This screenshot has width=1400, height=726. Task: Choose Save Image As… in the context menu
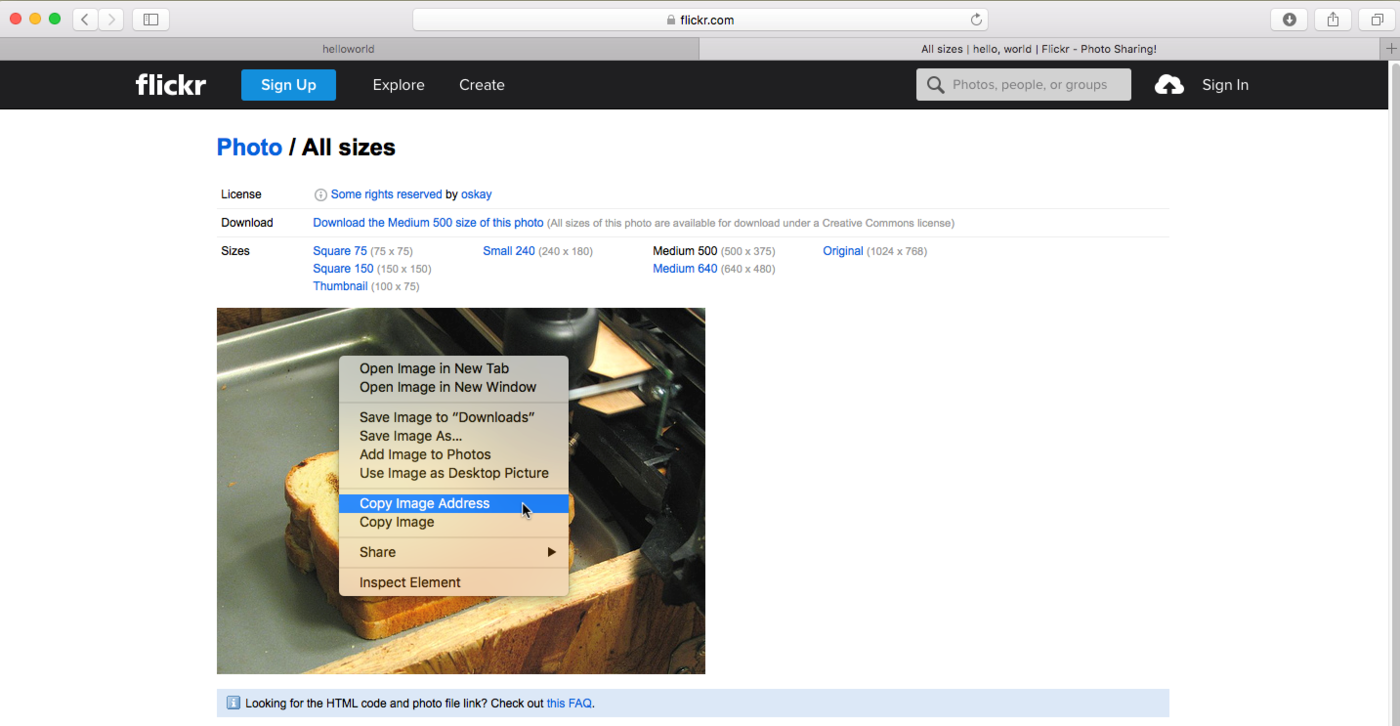[410, 436]
